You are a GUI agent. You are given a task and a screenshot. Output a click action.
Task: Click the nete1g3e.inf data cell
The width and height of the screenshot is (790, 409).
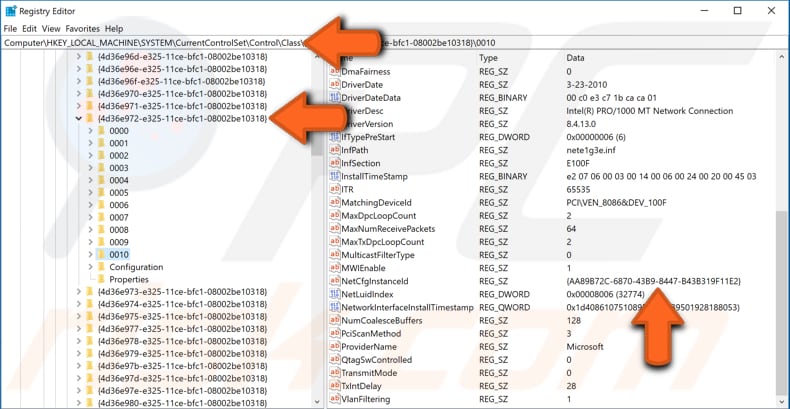point(590,150)
